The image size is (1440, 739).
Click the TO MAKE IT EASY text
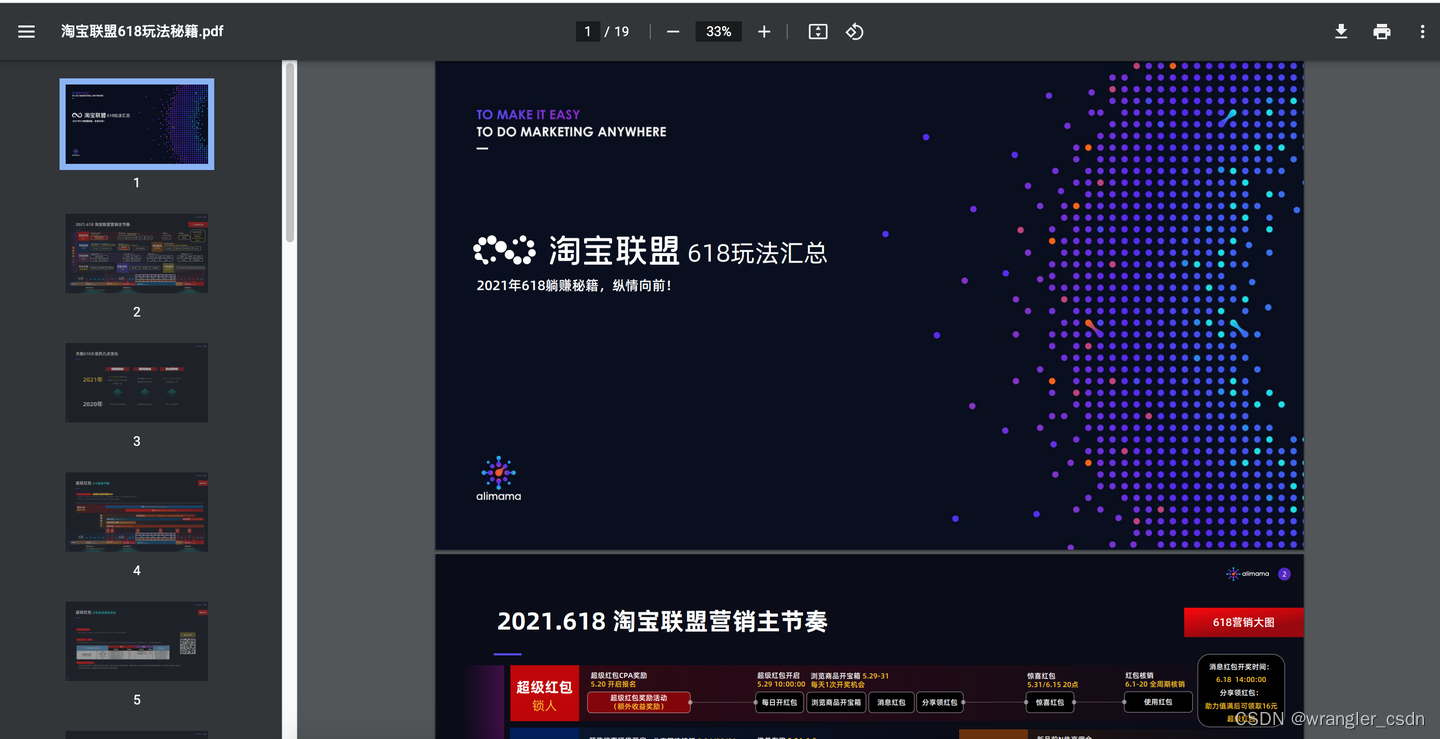click(528, 115)
